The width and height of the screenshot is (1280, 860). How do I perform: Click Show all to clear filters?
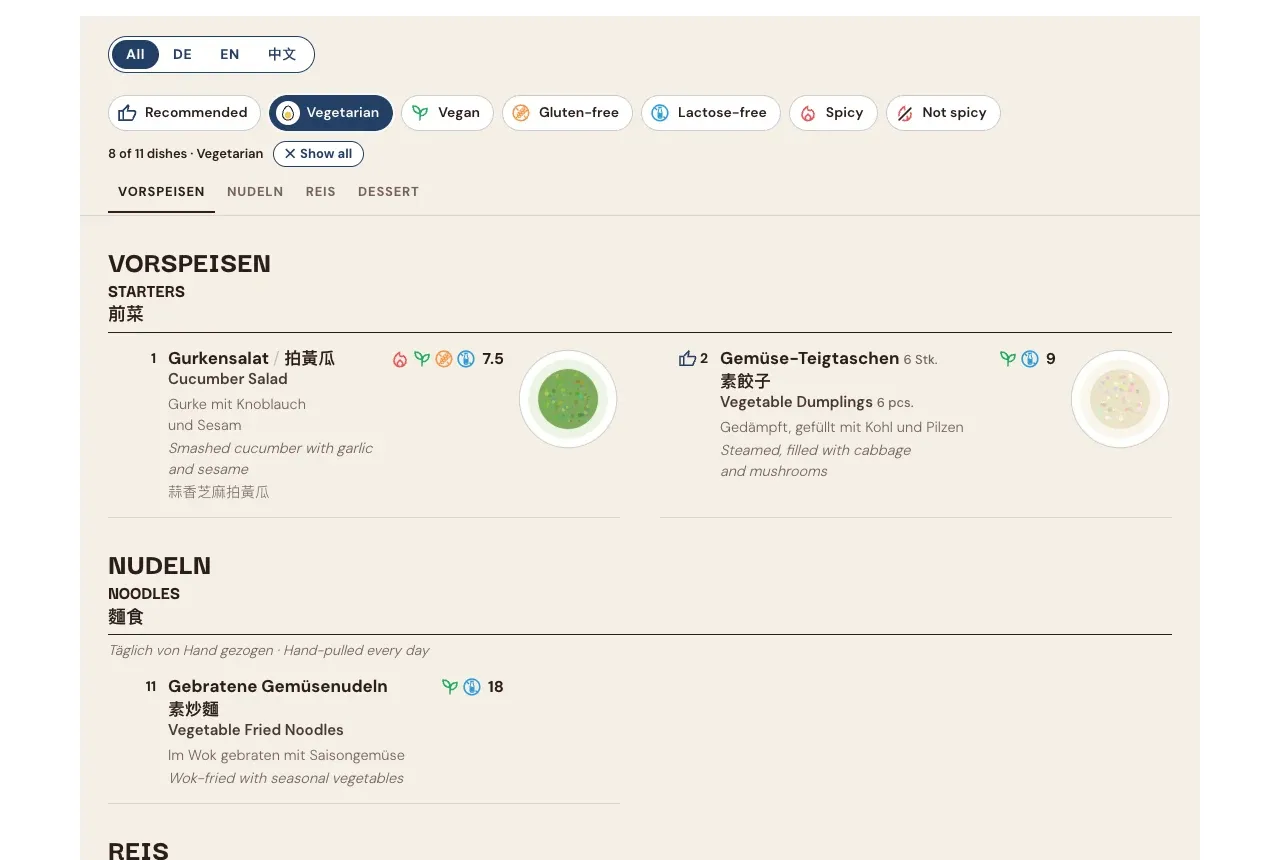pyautogui.click(x=318, y=154)
